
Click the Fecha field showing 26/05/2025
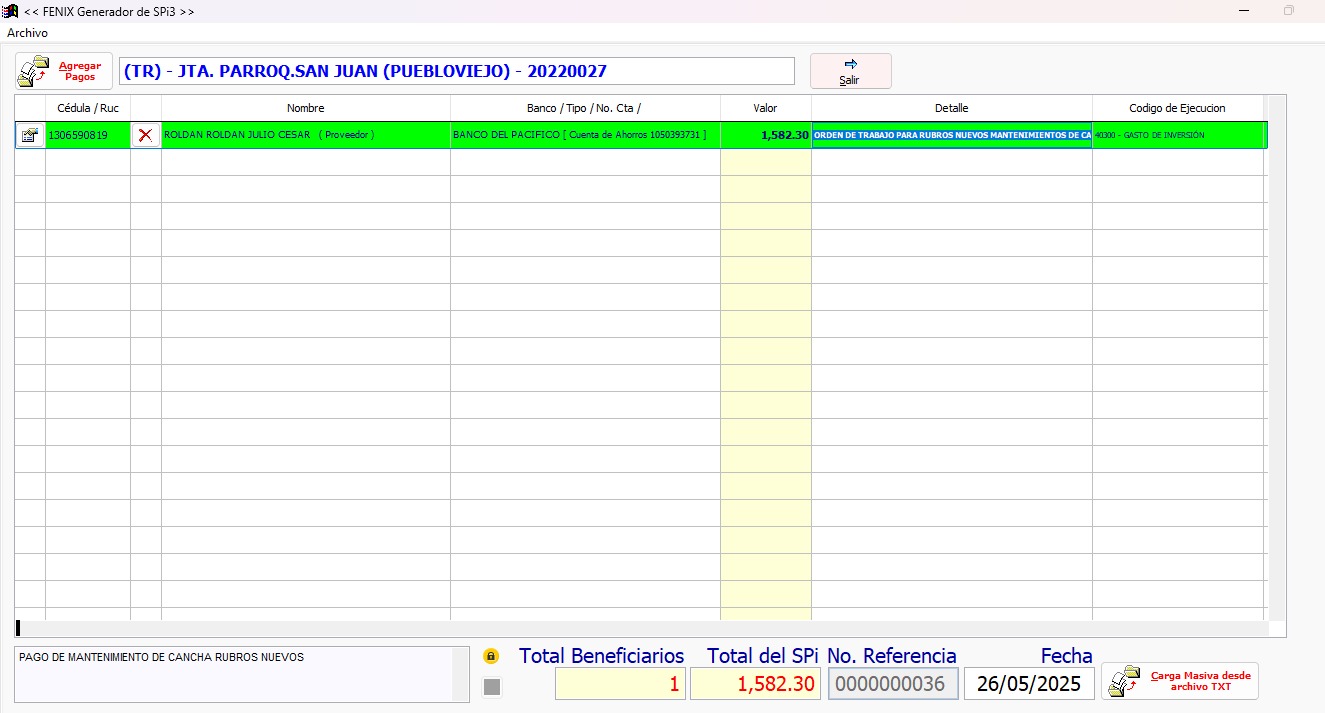click(x=1029, y=684)
